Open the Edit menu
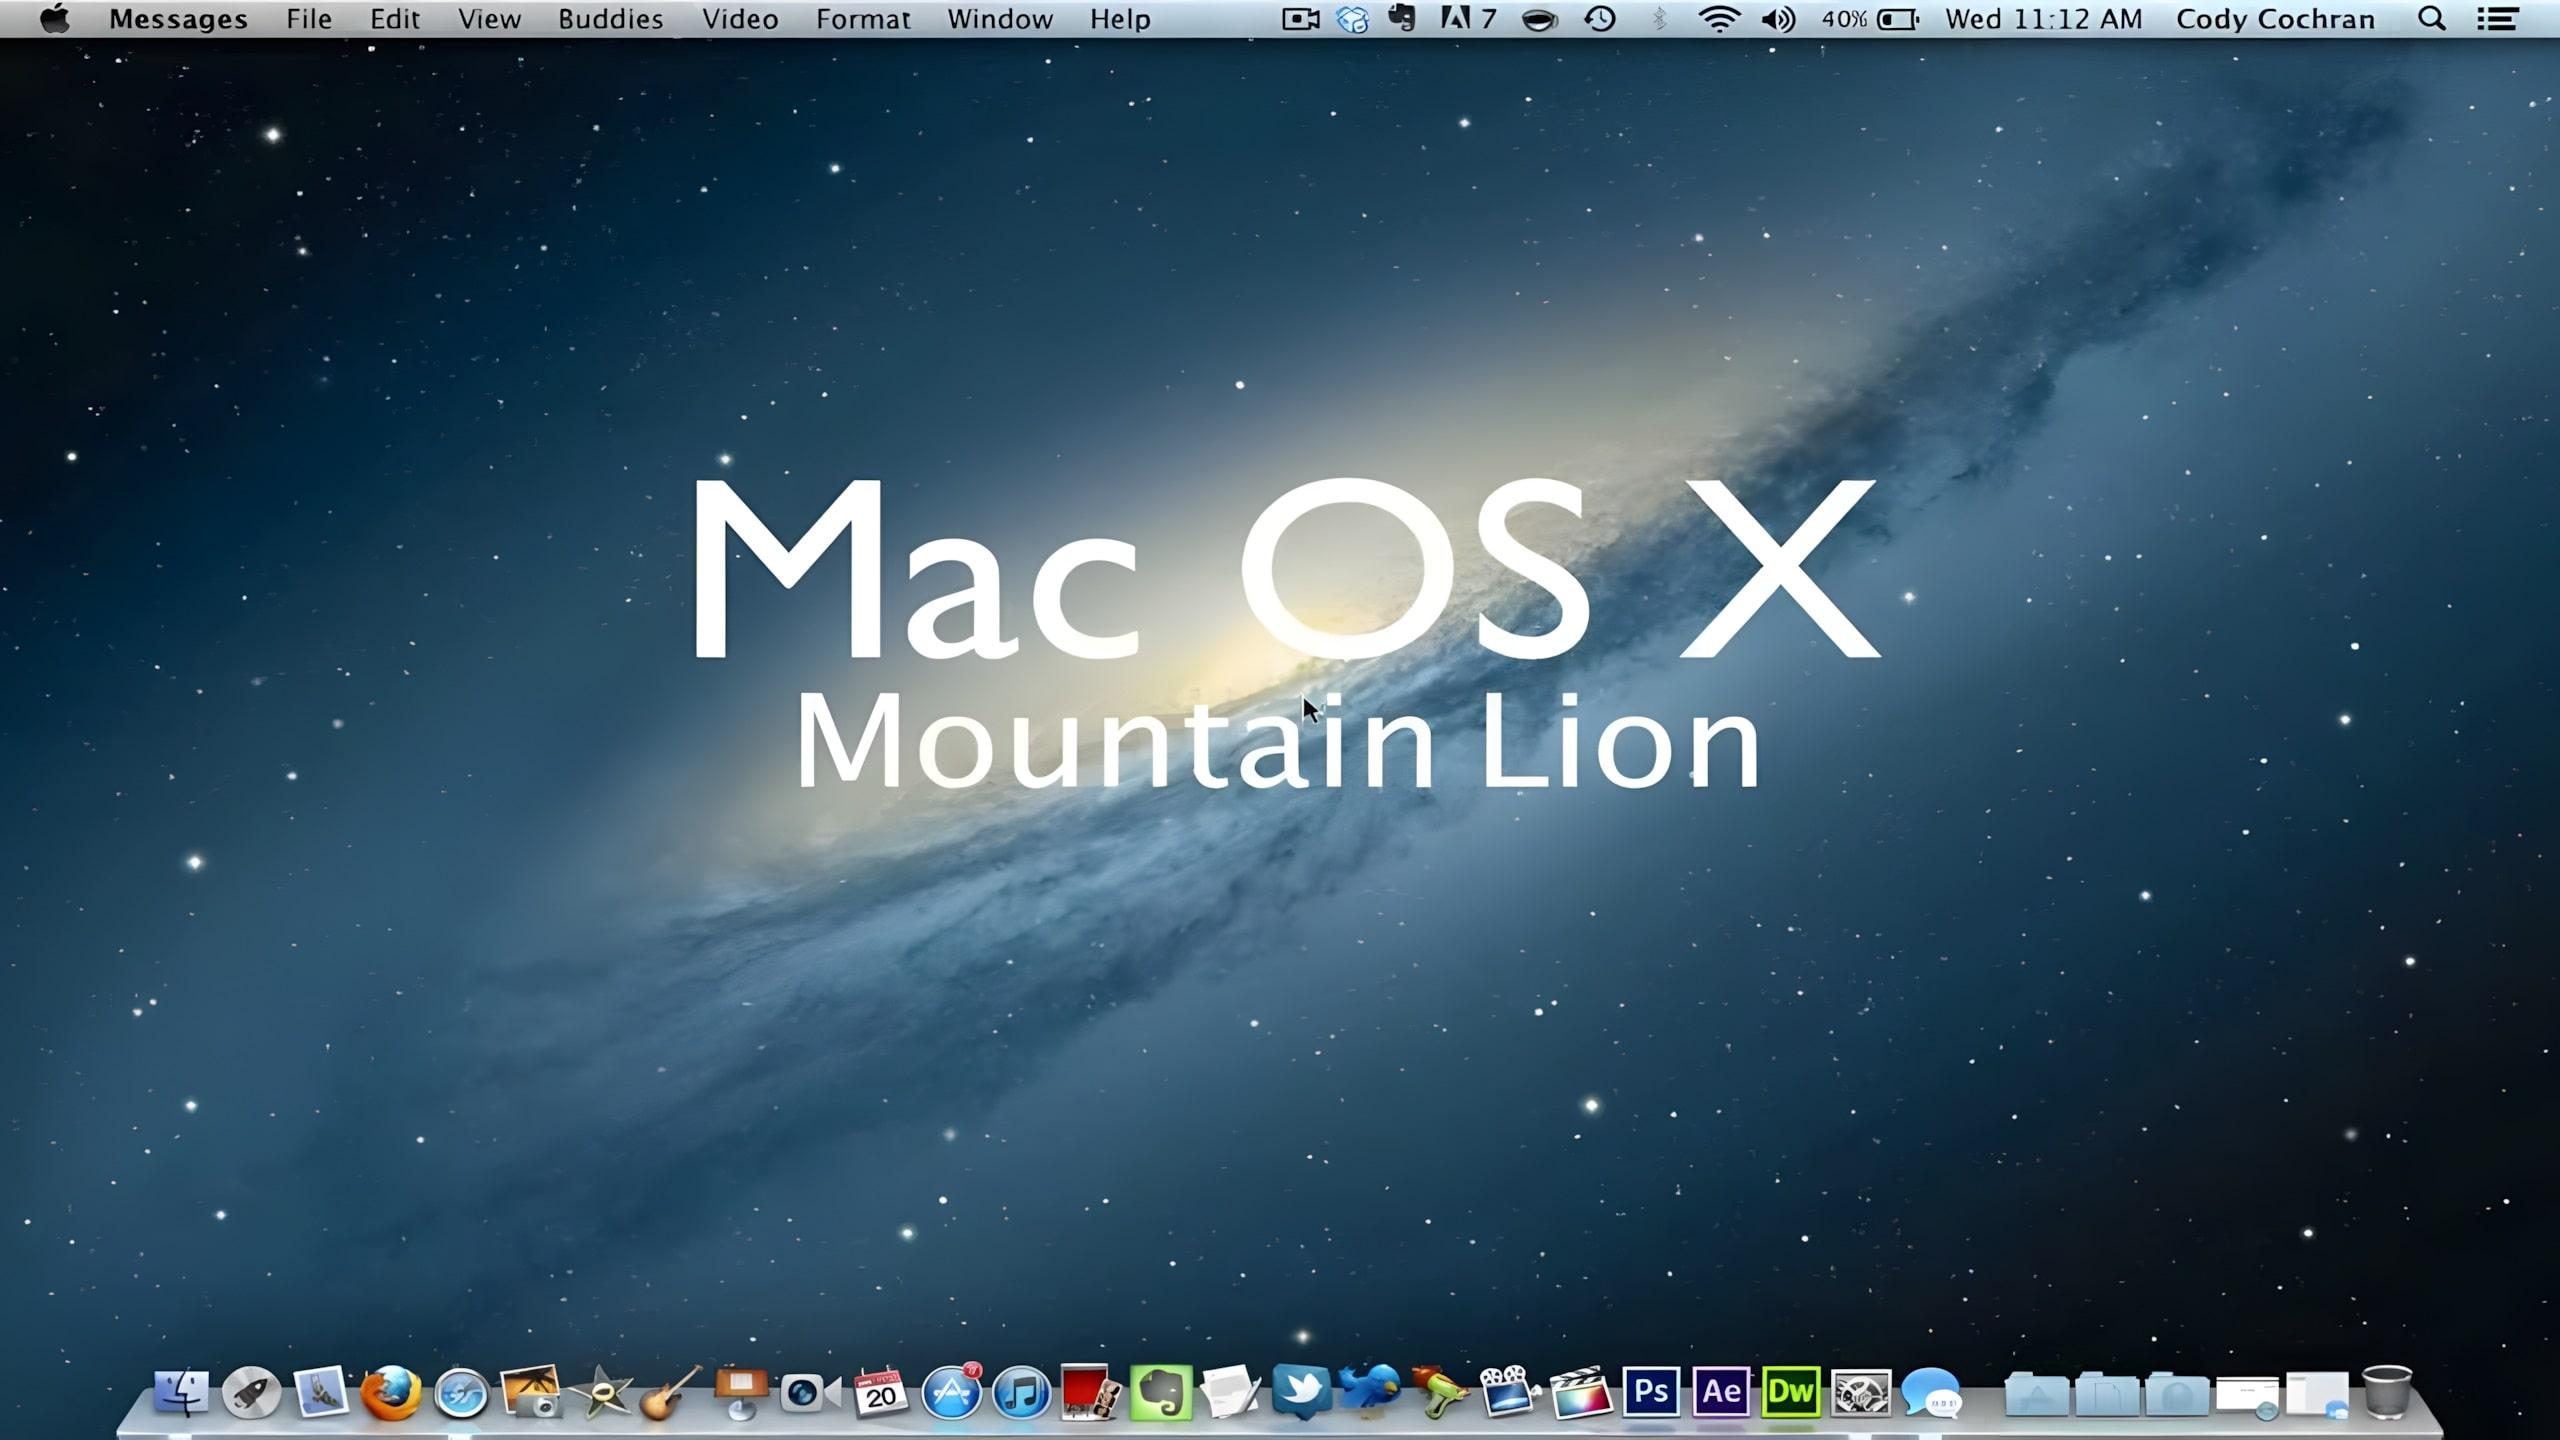This screenshot has width=2560, height=1440. pyautogui.click(x=395, y=19)
